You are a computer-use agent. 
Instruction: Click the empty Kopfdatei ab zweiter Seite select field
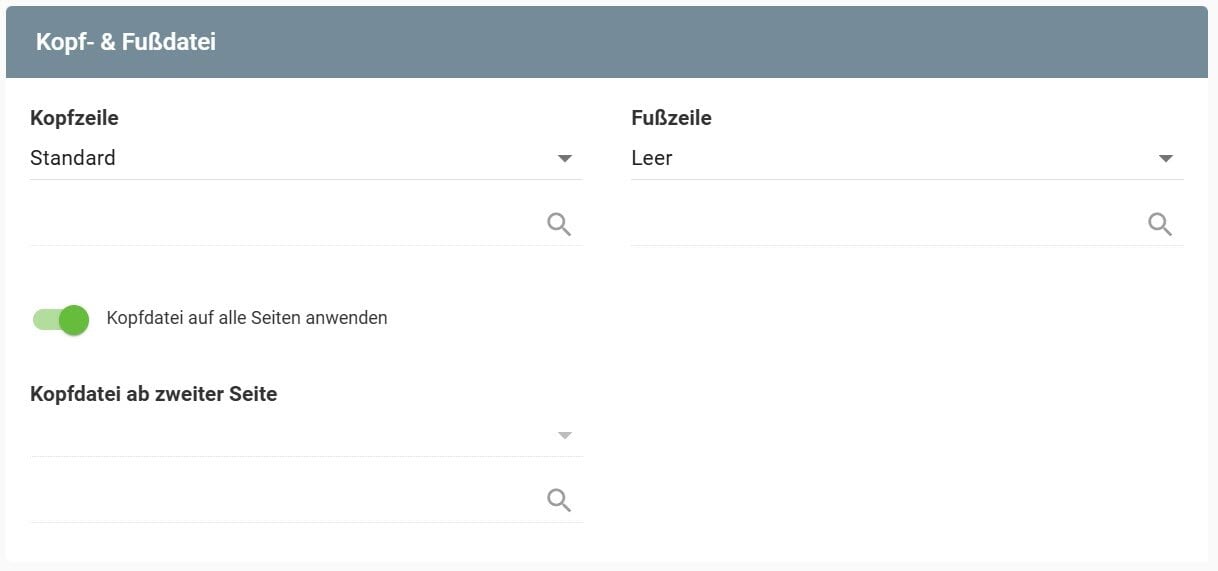290,435
